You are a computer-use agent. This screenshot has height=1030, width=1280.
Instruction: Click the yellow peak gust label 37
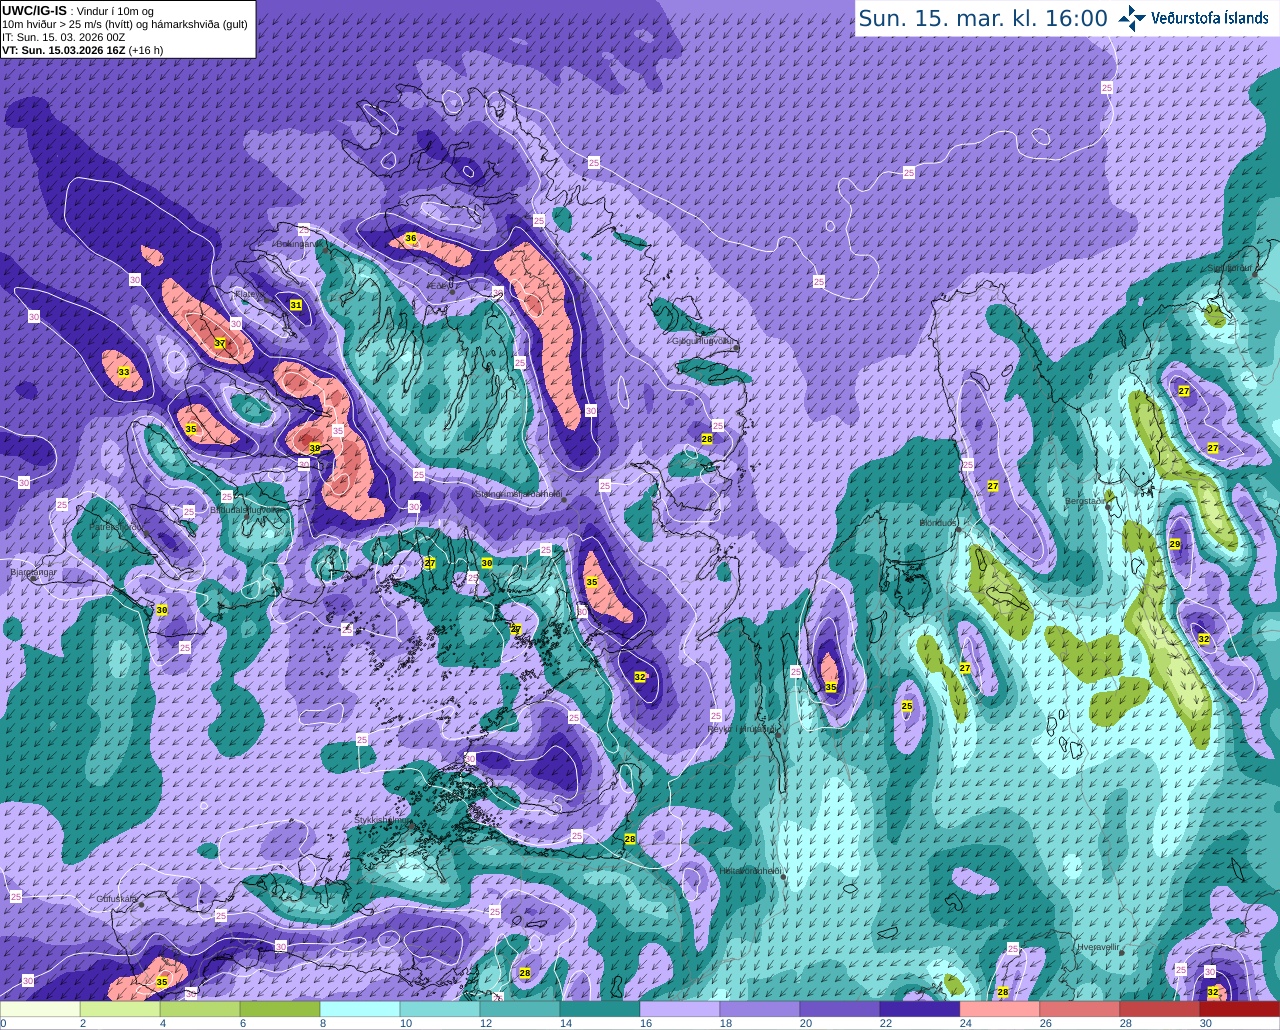220,343
